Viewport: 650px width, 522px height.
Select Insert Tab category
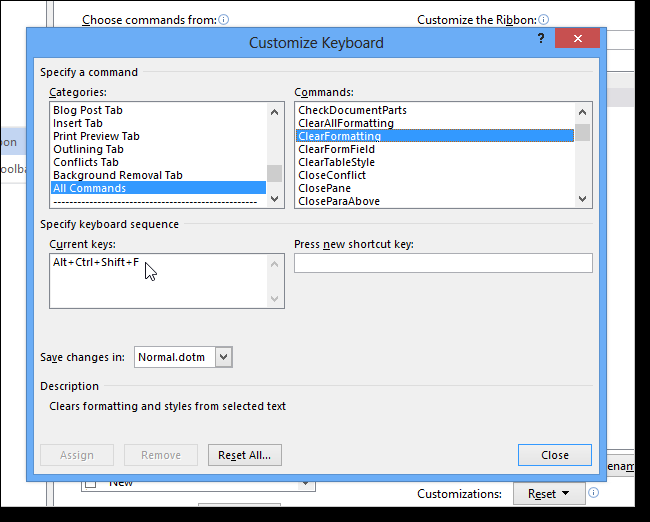(78, 123)
